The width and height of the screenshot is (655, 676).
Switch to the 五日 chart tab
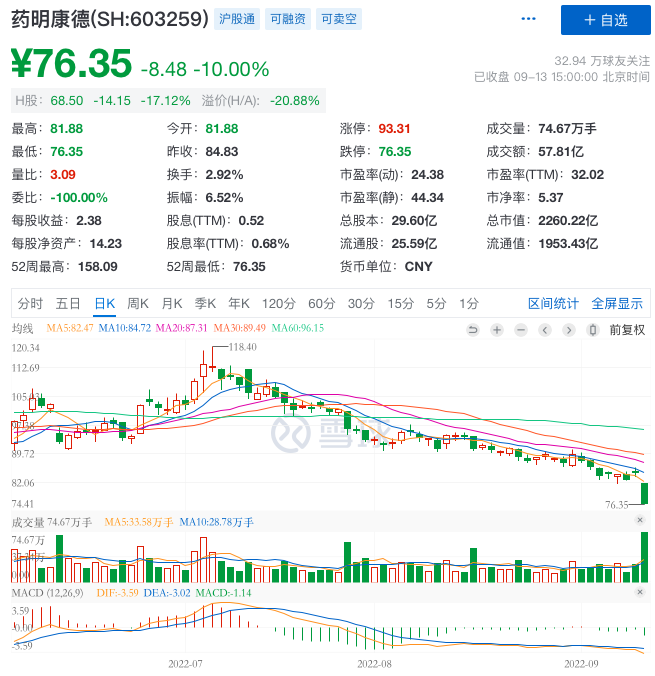tap(68, 304)
